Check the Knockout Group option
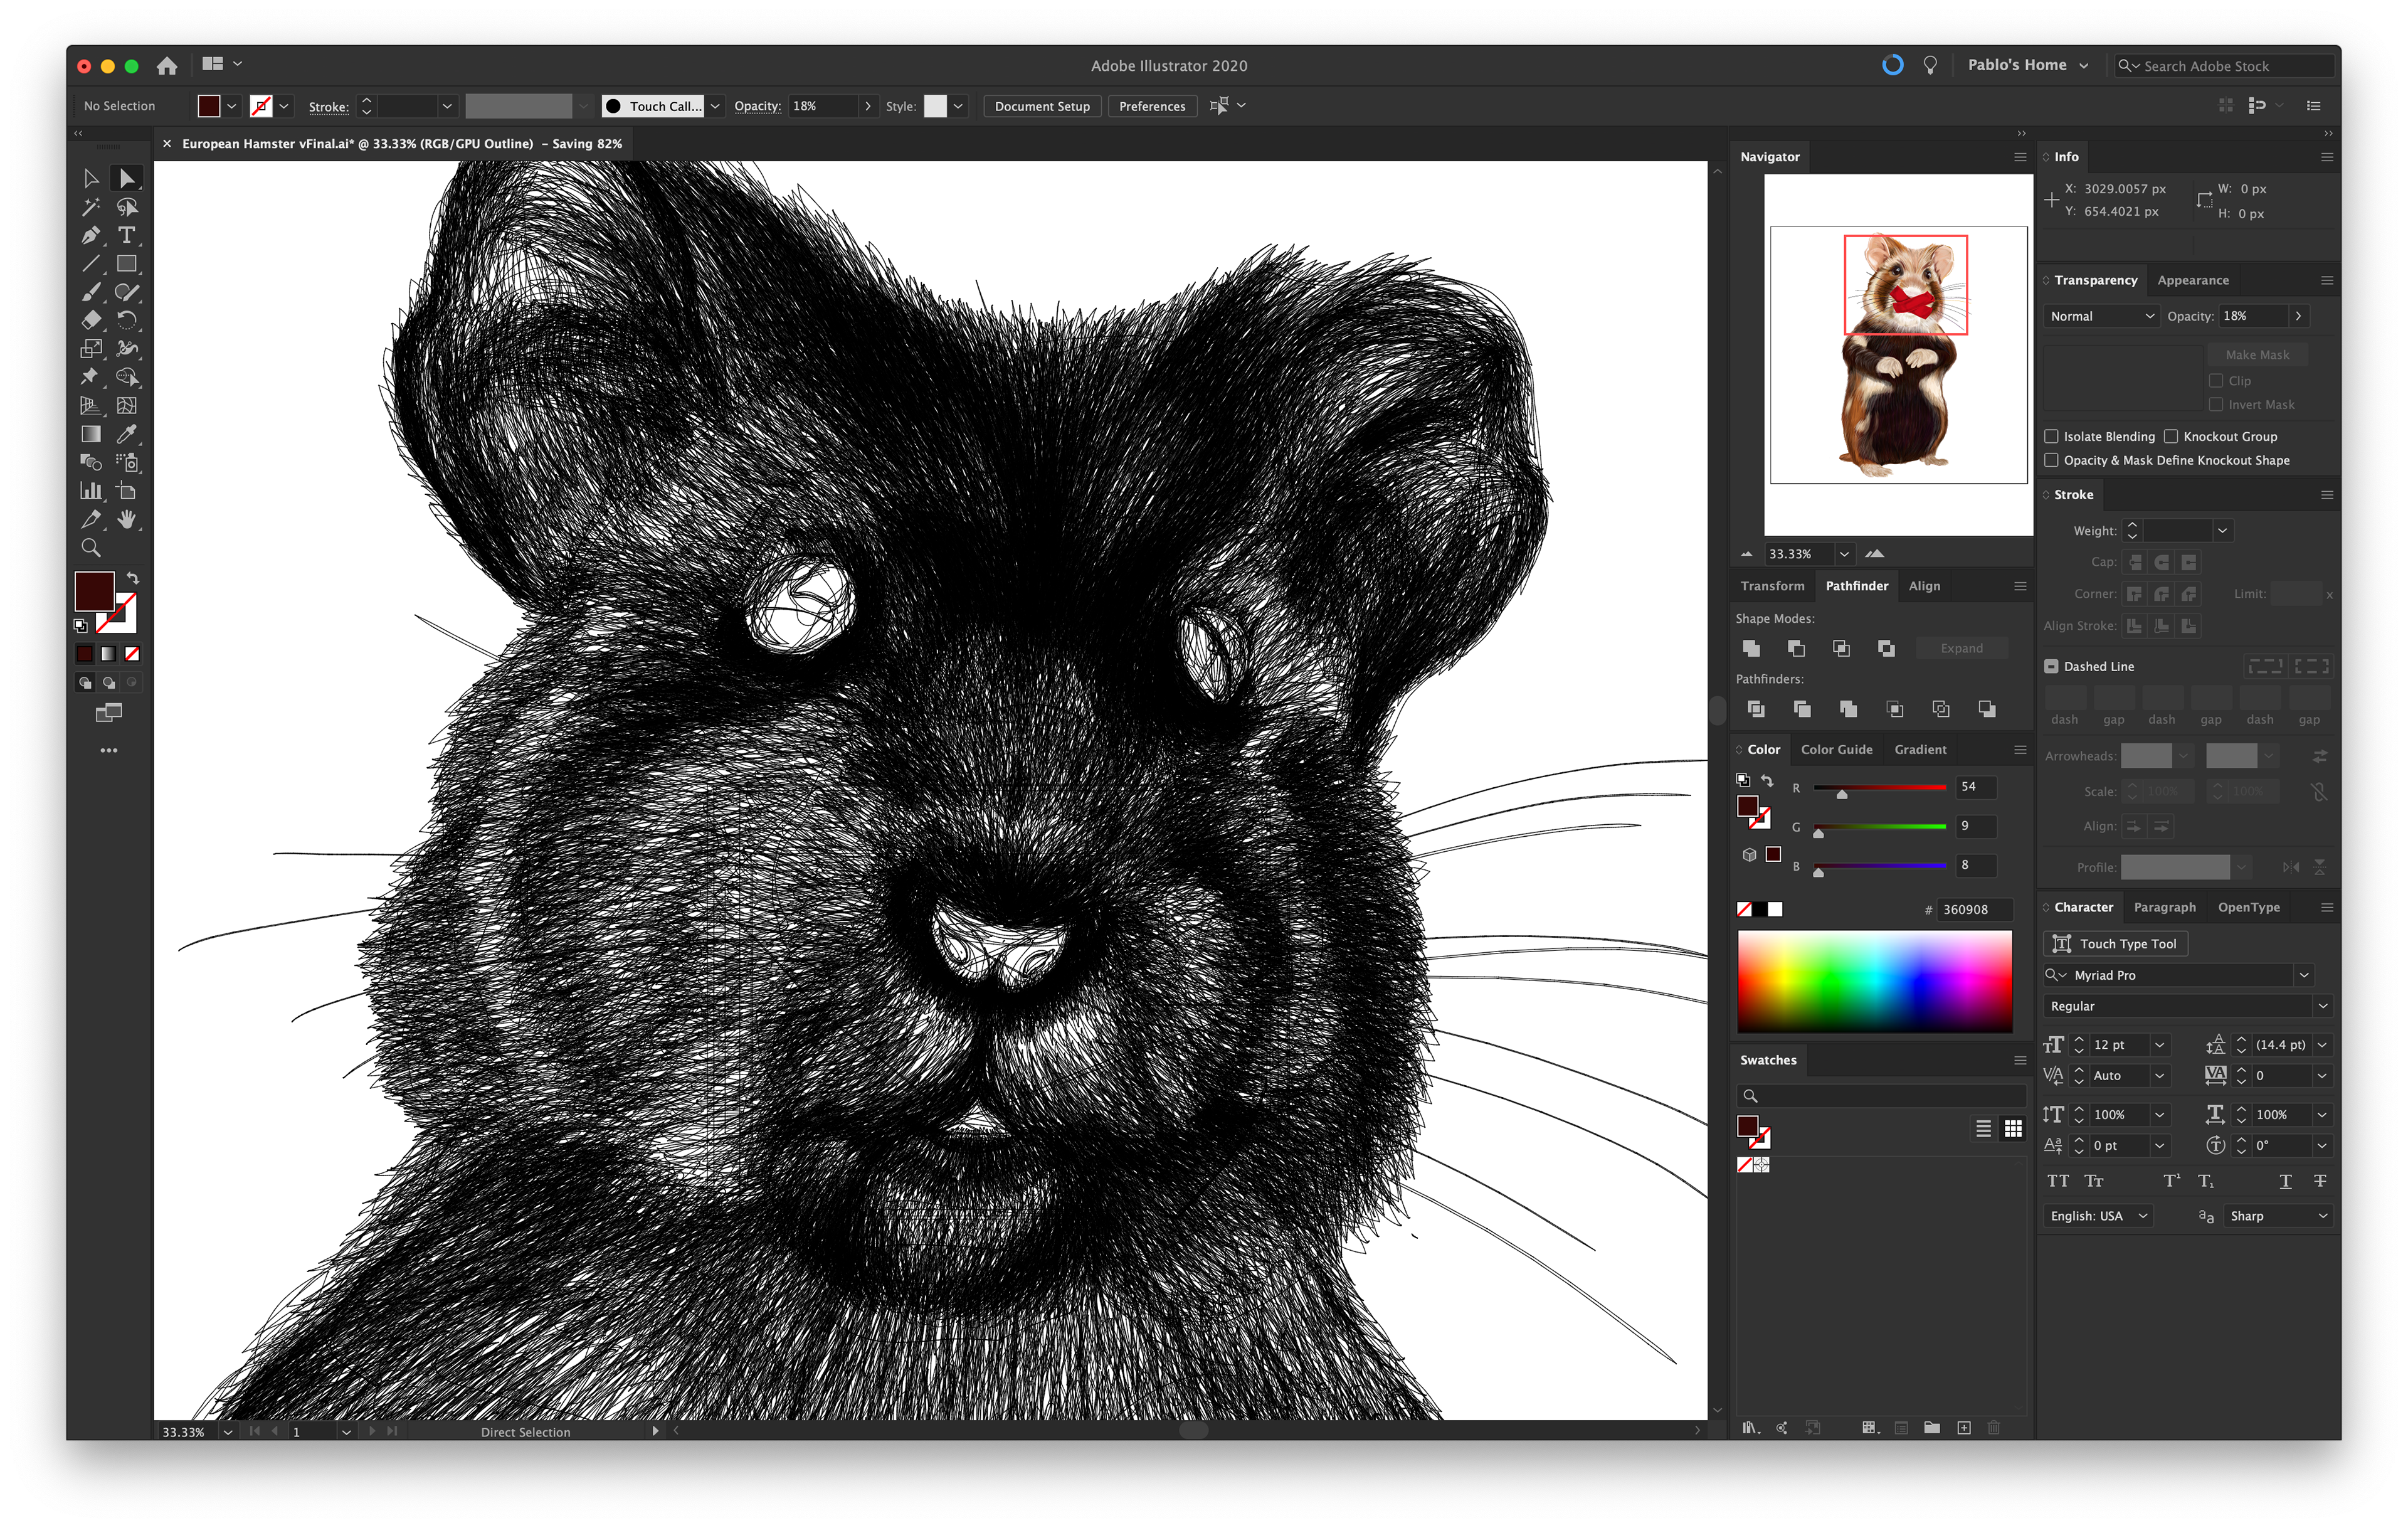This screenshot has width=2408, height=1528. [2171, 436]
